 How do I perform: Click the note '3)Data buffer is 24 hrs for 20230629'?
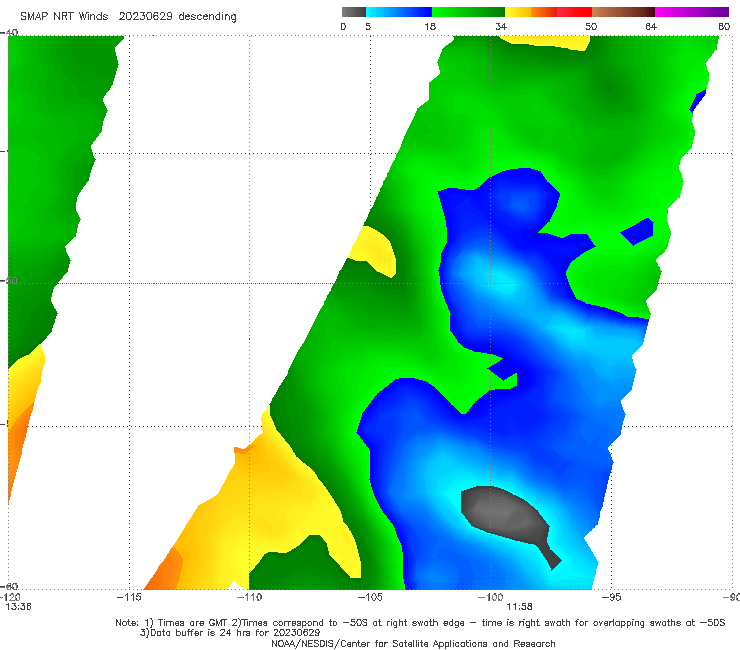click(230, 633)
